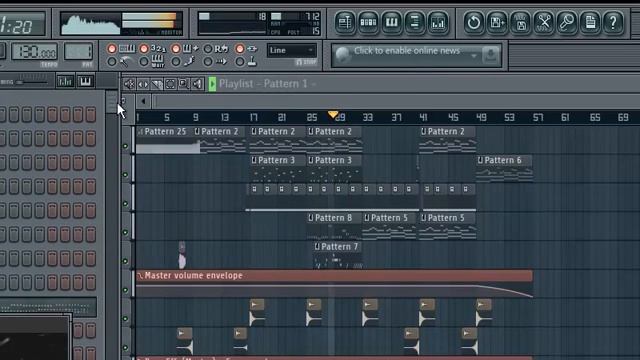Mute the Master volume envelope track

tap(126, 290)
